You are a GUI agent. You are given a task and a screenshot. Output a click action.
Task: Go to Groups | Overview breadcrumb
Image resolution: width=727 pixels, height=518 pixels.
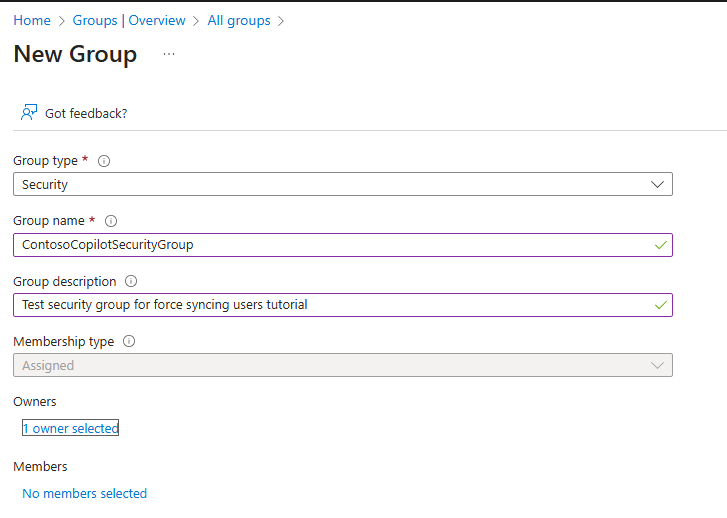tap(129, 20)
